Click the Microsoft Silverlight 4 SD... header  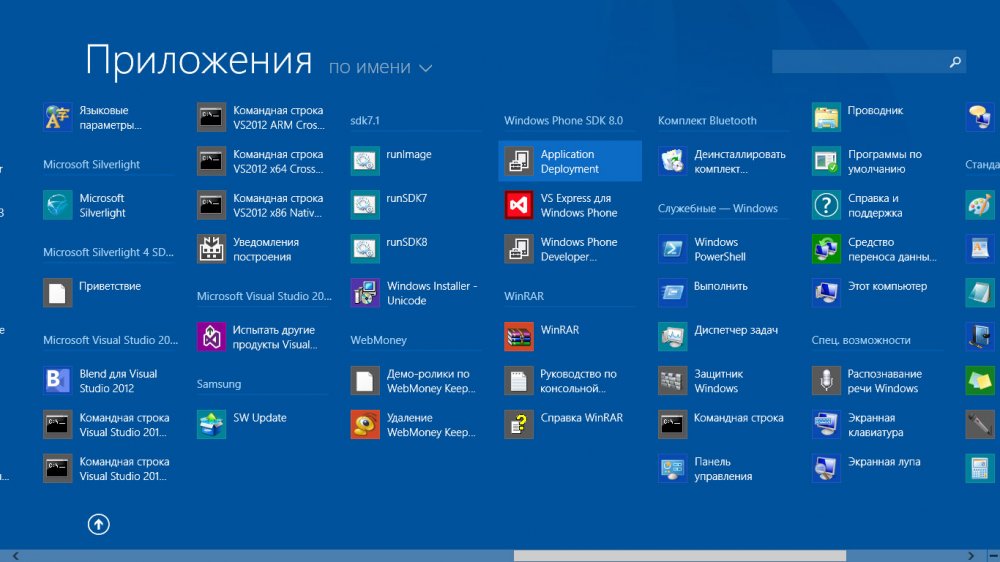pos(108,253)
